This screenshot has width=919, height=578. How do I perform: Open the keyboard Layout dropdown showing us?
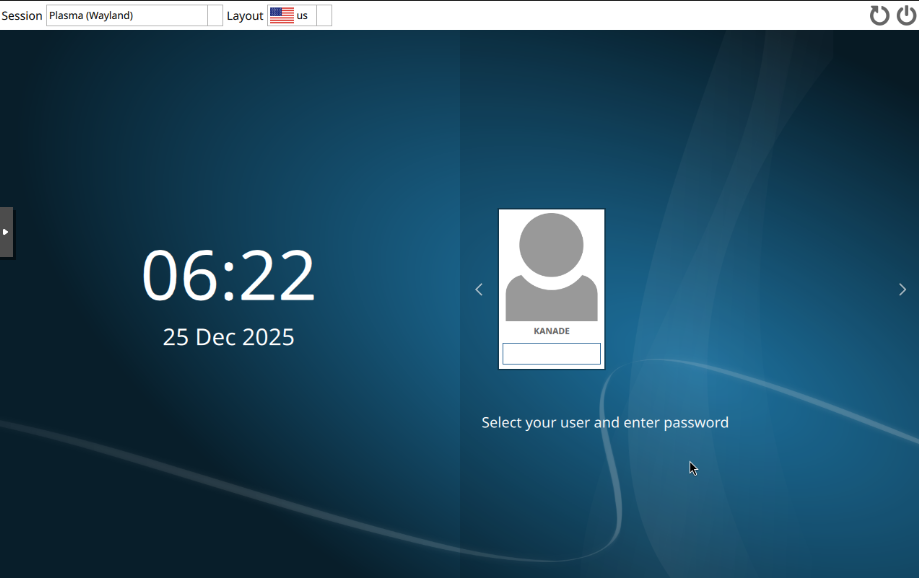tap(299, 15)
